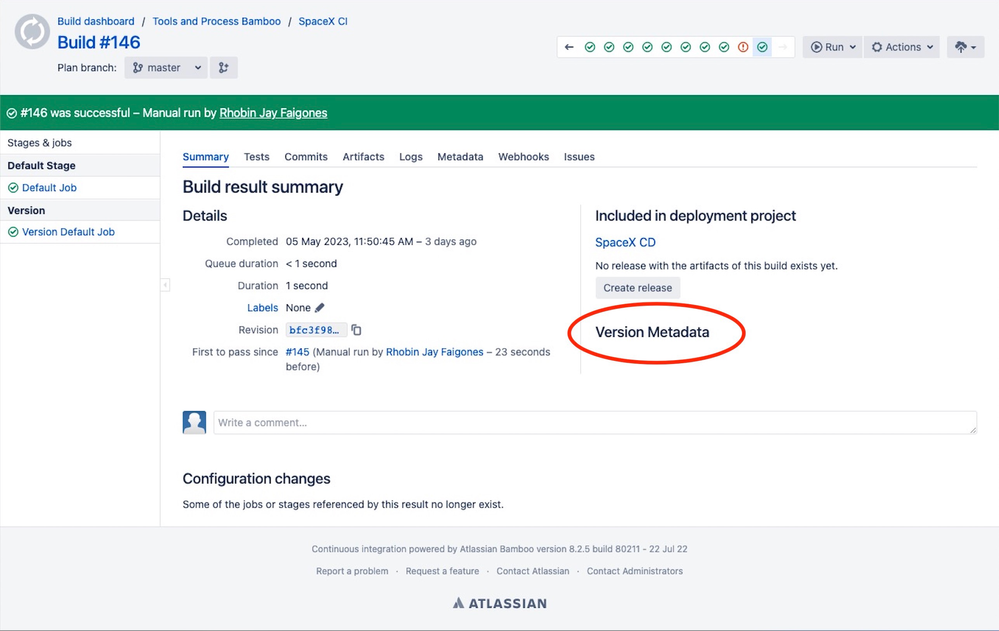
Task: Open the master plan branch dropdown
Action: tap(166, 68)
